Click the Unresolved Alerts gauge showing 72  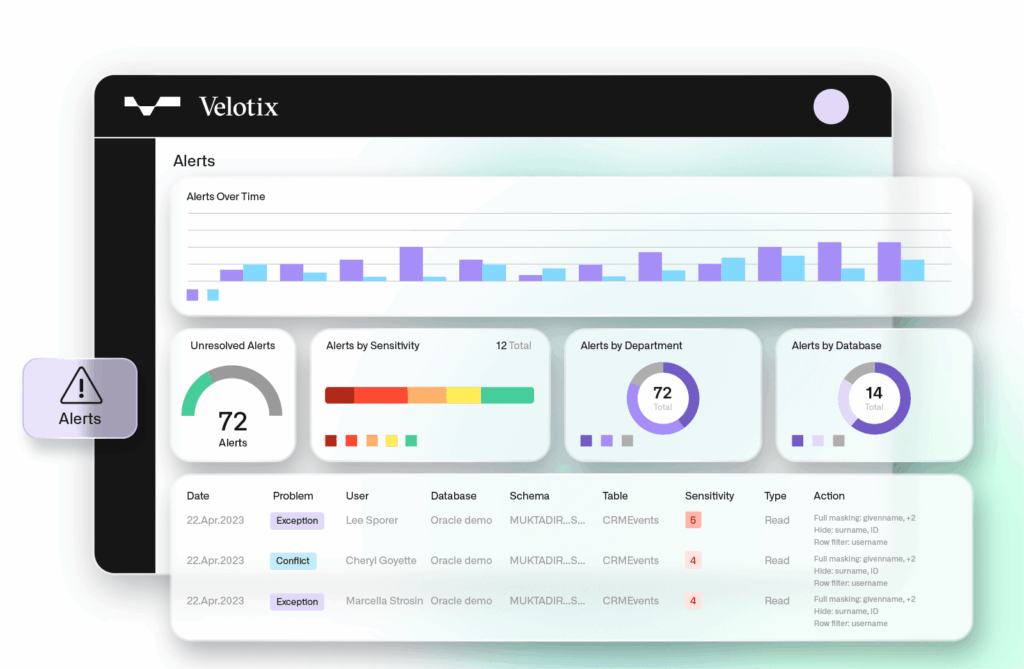(x=232, y=399)
